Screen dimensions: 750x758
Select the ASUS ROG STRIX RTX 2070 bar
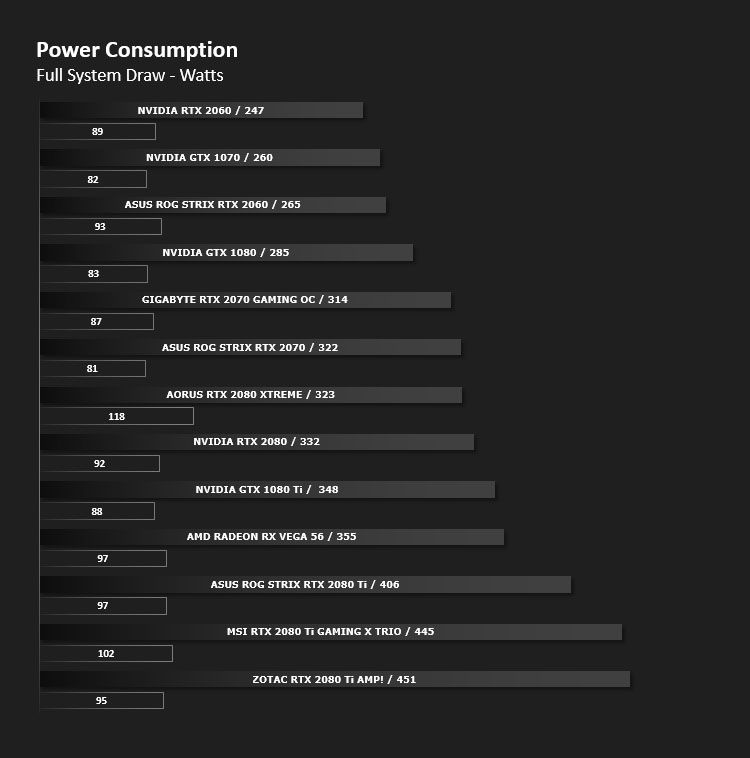[250, 347]
